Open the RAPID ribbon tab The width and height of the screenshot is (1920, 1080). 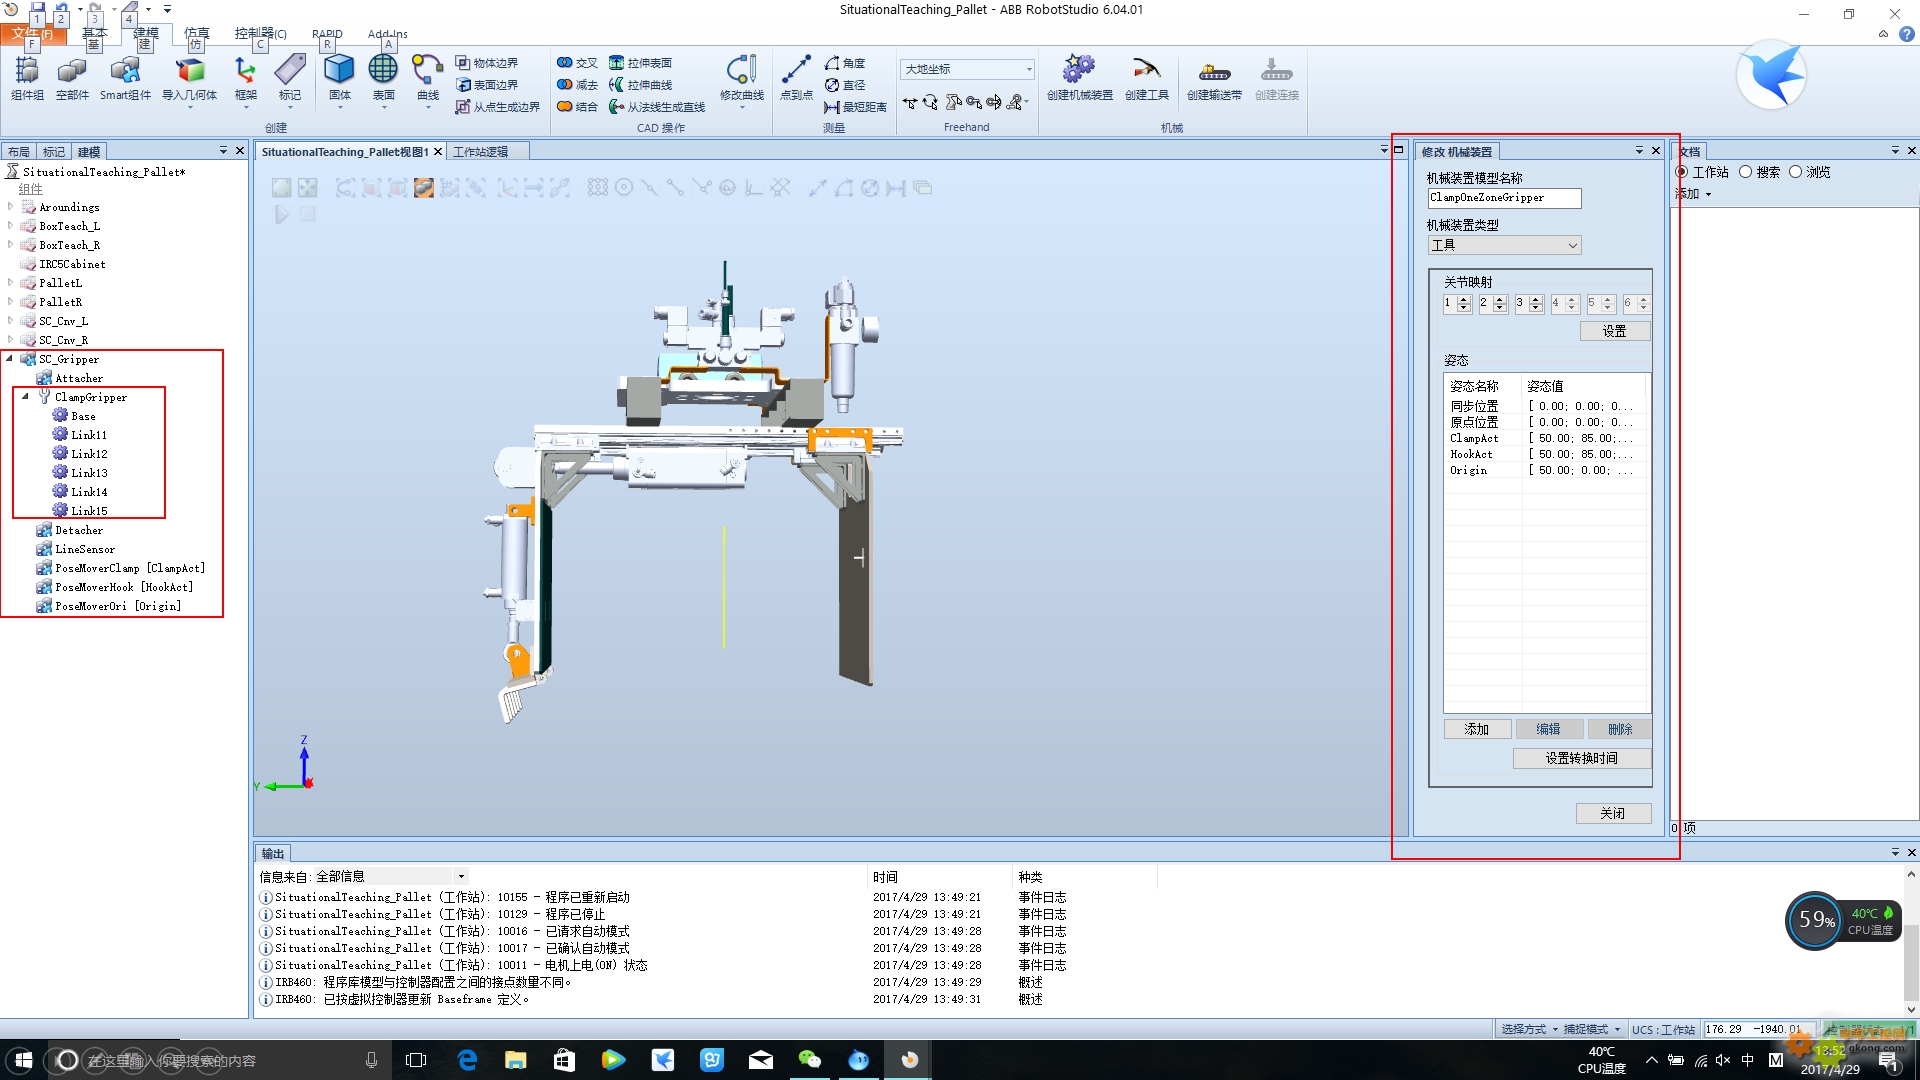pos(327,34)
